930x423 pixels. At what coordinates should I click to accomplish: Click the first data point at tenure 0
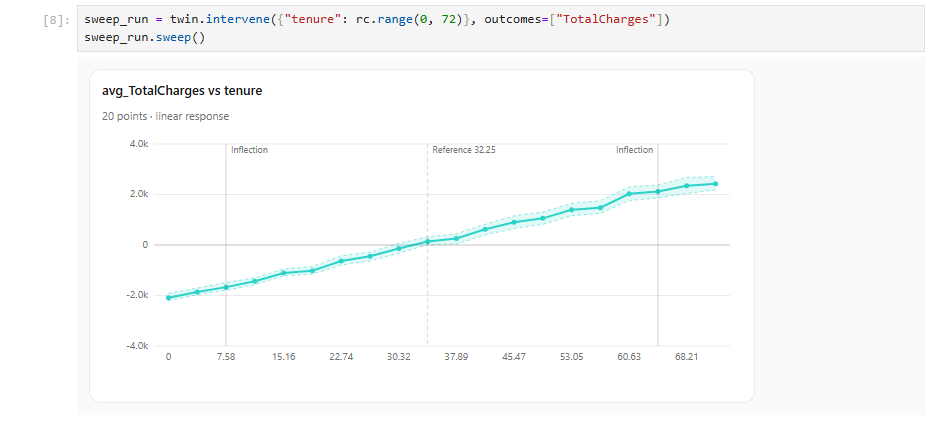(x=168, y=298)
